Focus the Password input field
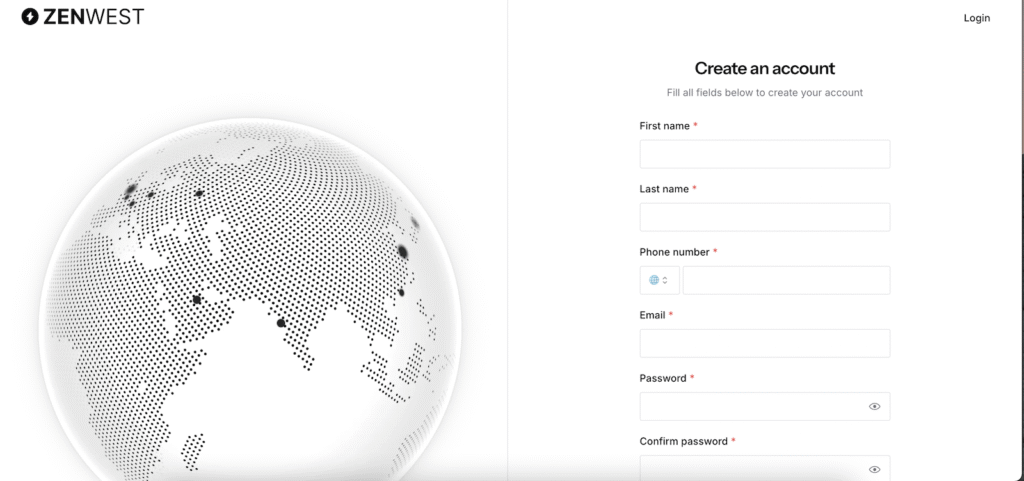This screenshot has height=481, width=1024. [765, 407]
